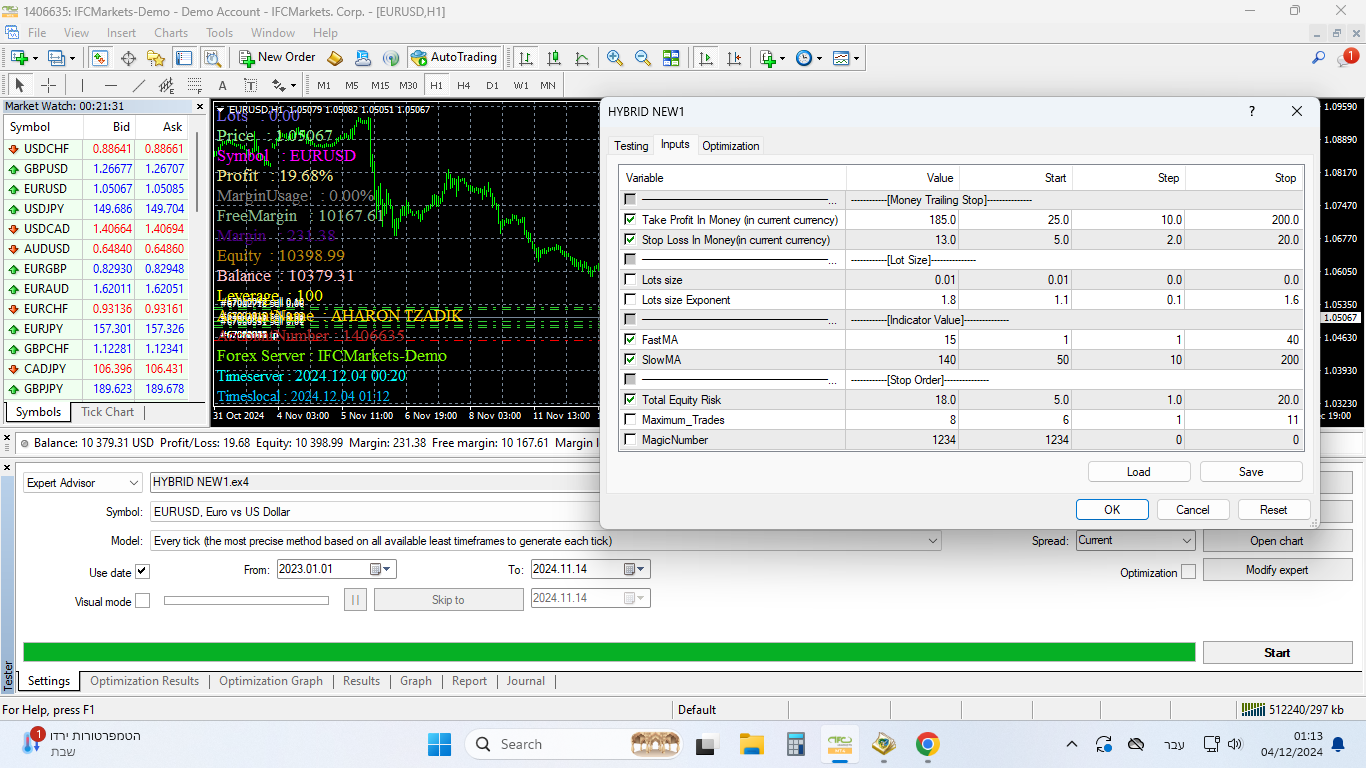This screenshot has height=768, width=1366.
Task: Select the crosshair cursor tool
Action: [x=48, y=85]
